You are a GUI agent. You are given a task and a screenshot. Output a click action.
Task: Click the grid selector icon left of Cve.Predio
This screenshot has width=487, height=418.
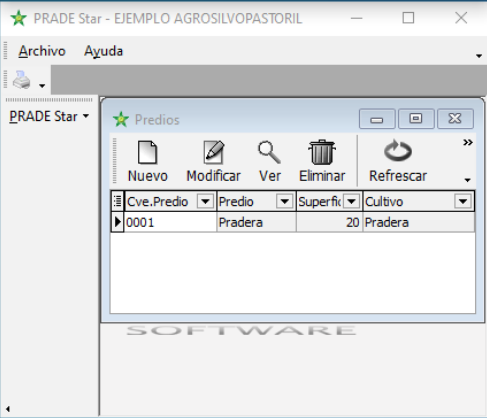[x=117, y=201]
